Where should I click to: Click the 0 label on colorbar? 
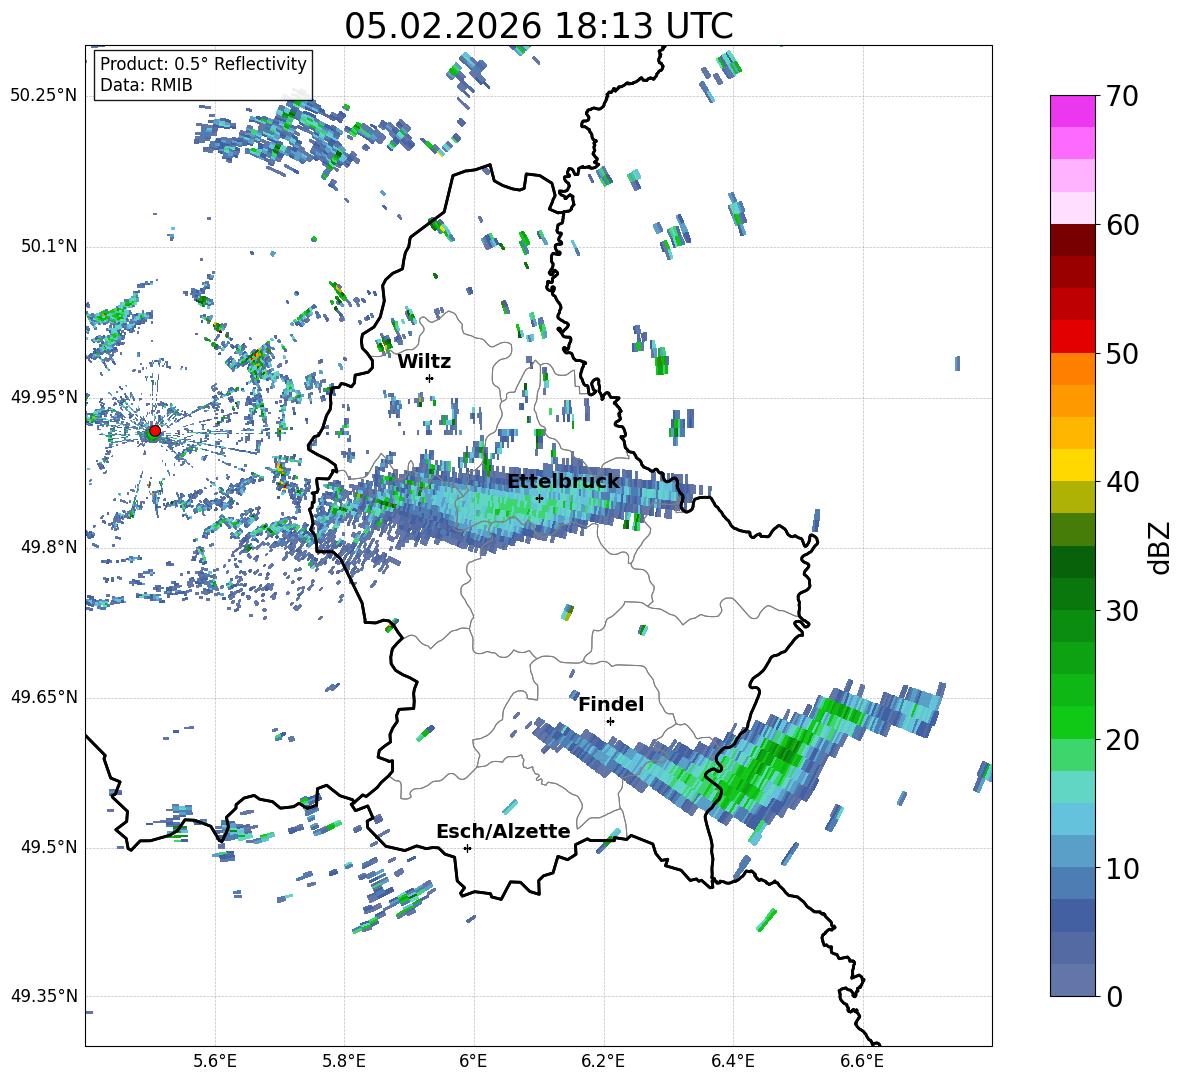pyautogui.click(x=1114, y=996)
